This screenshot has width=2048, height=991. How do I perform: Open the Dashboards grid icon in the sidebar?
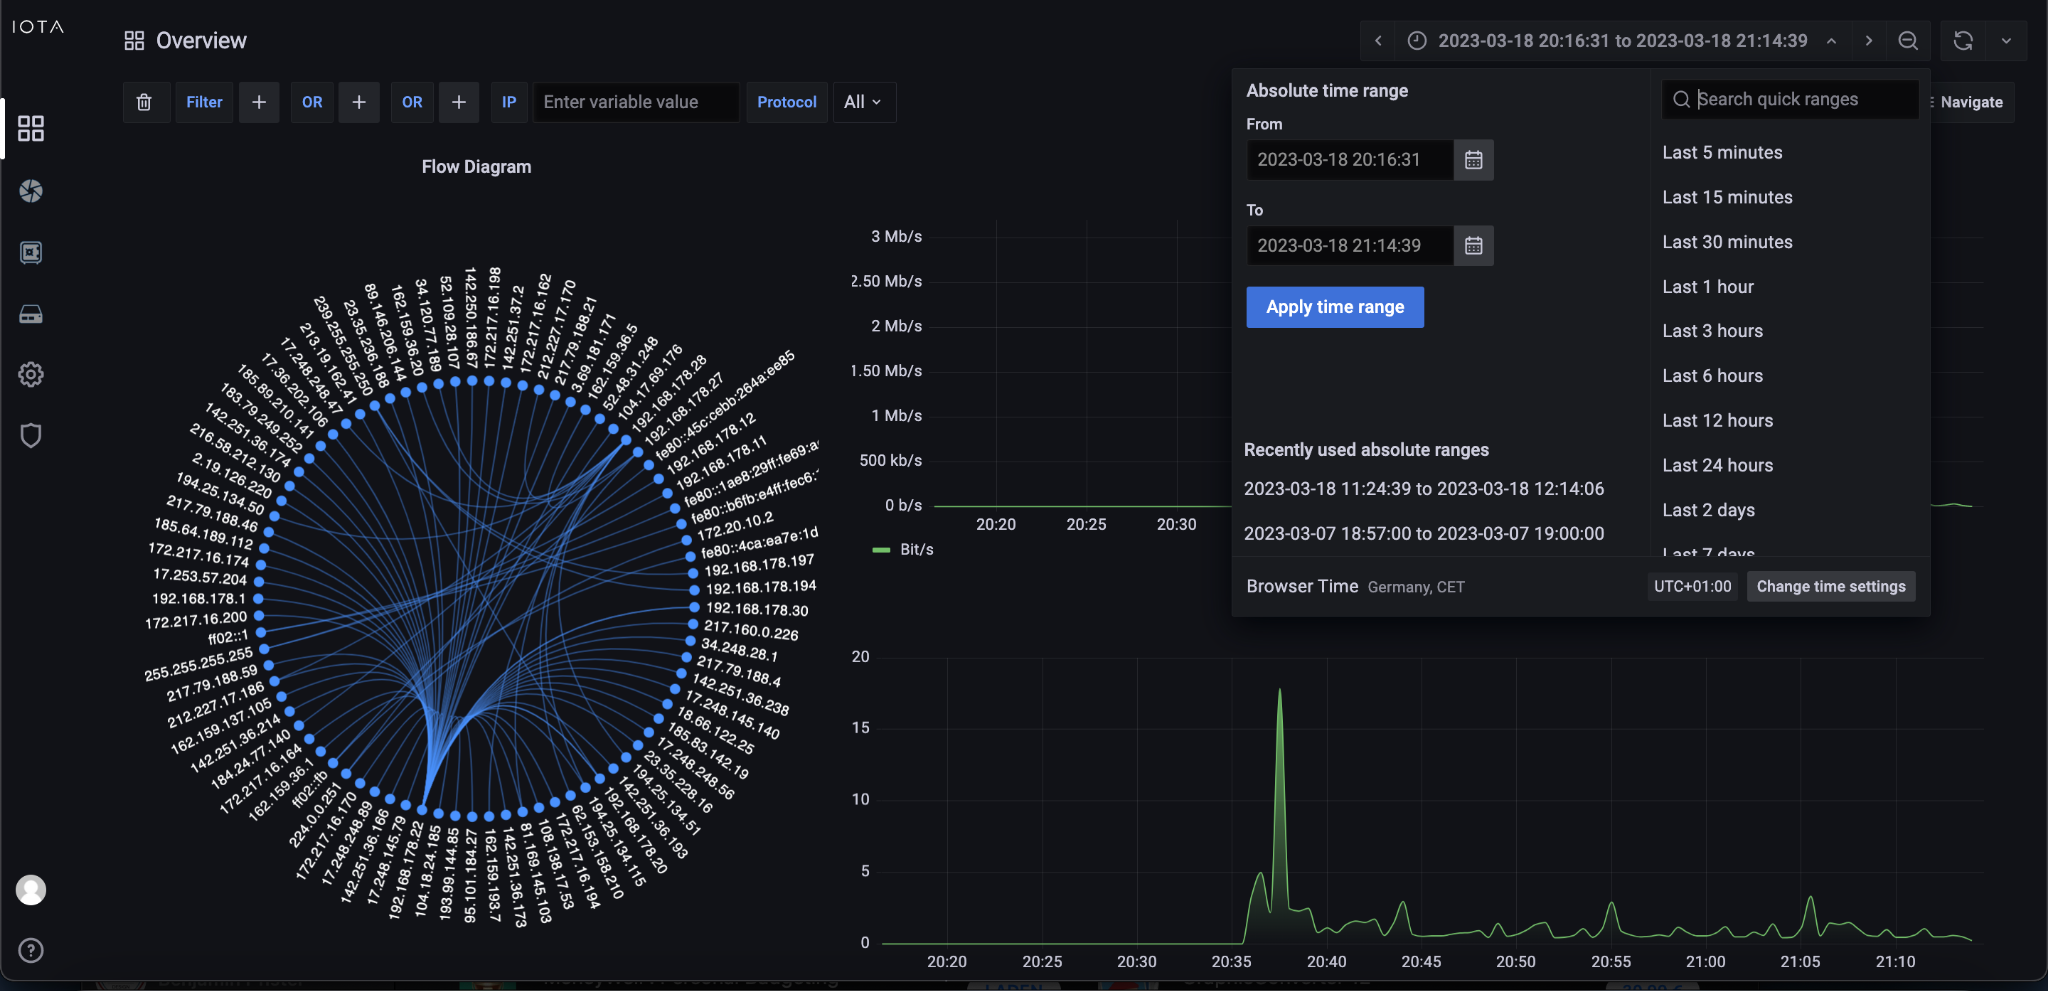tap(31, 128)
